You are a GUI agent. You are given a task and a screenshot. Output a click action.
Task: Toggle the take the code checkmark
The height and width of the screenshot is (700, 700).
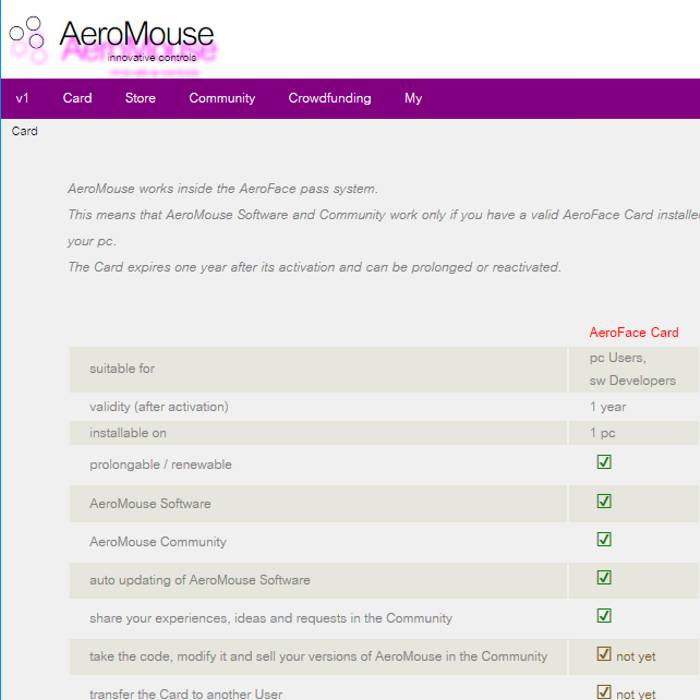pos(604,654)
